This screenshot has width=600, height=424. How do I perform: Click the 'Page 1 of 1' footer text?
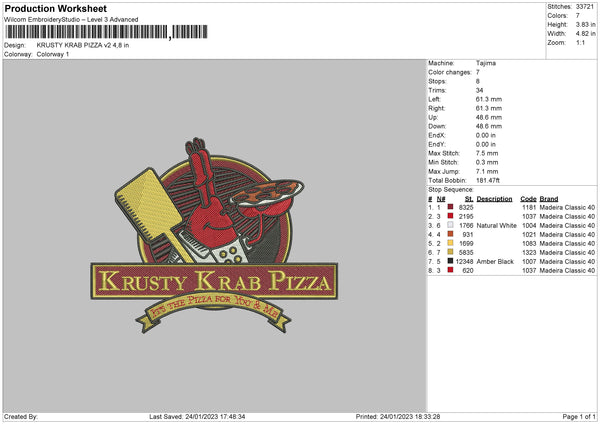coord(579,417)
